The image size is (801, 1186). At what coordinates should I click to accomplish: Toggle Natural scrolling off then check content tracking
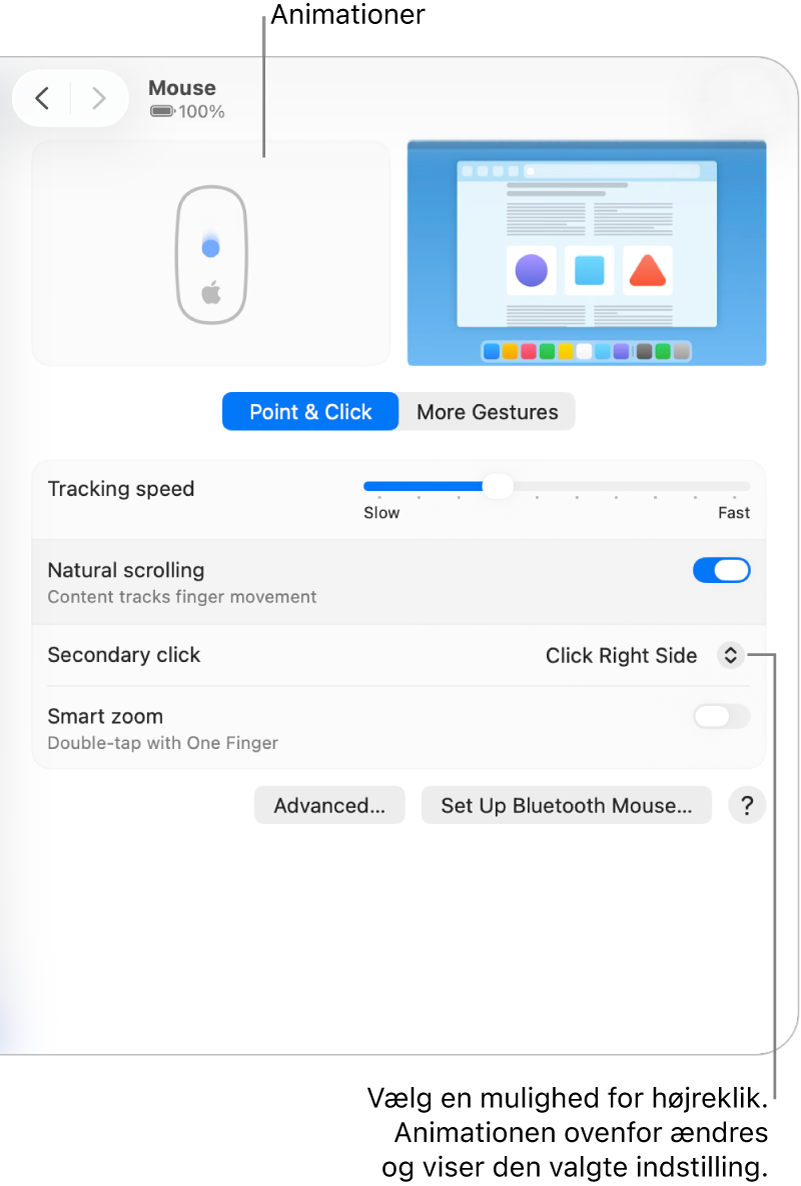tap(721, 570)
